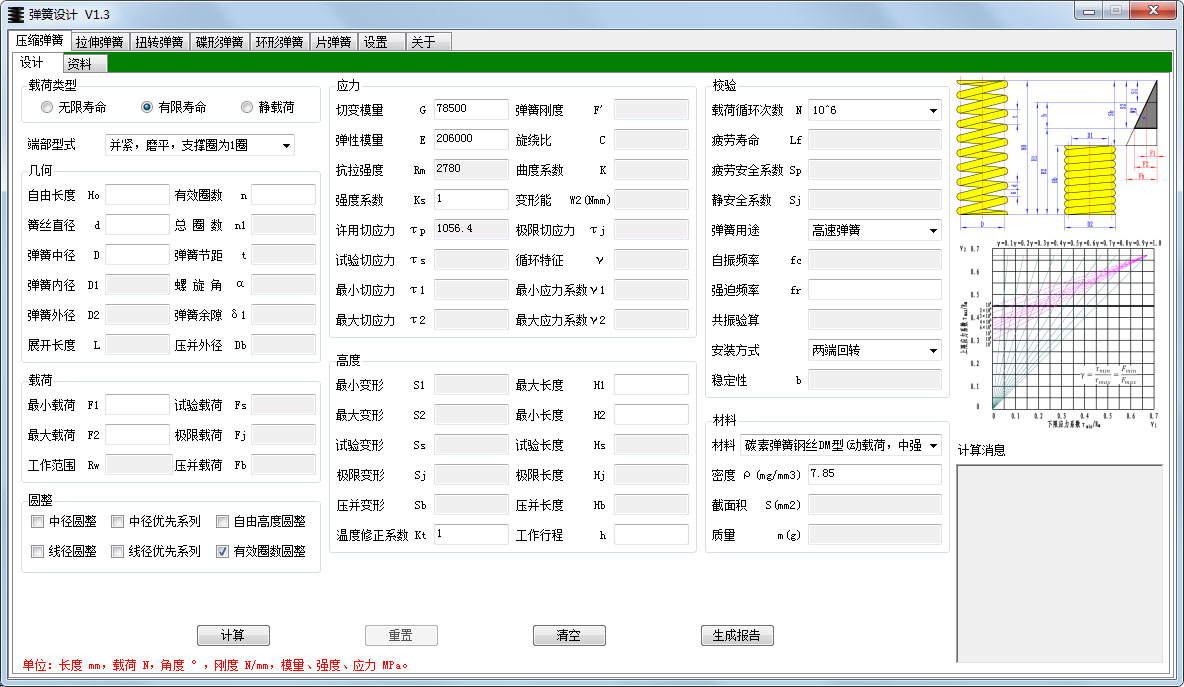The width and height of the screenshot is (1184, 687).
Task: Toggle the 有效圈数圆整 checkbox
Action: (x=222, y=551)
